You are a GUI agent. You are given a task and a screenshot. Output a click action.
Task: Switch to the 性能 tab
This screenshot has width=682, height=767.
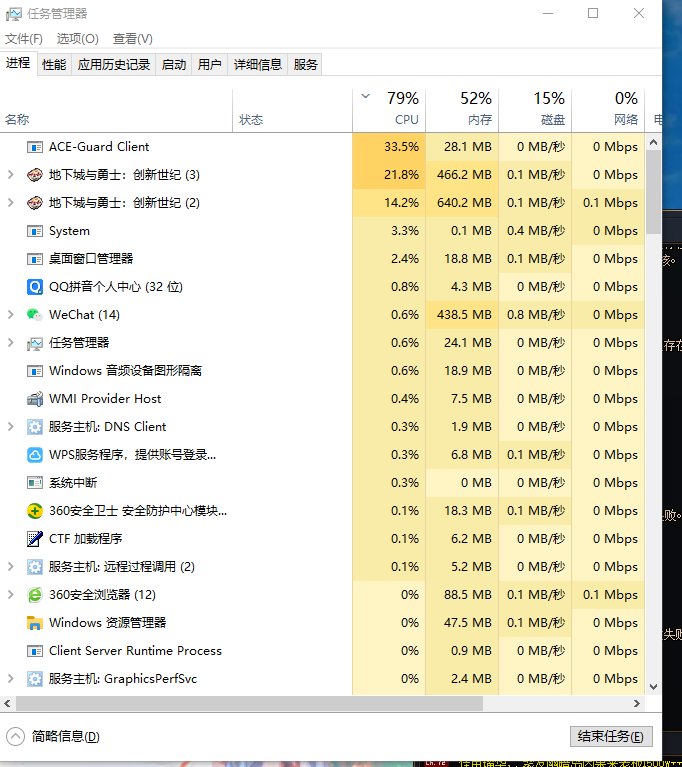coord(54,65)
